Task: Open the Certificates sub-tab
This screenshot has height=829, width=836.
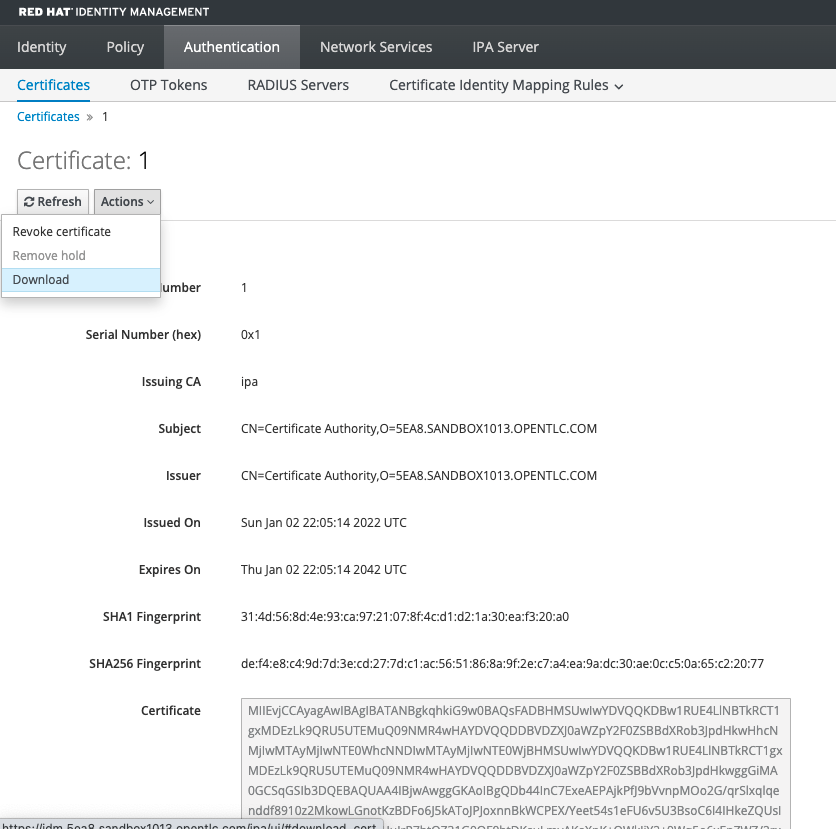Action: 53,85
